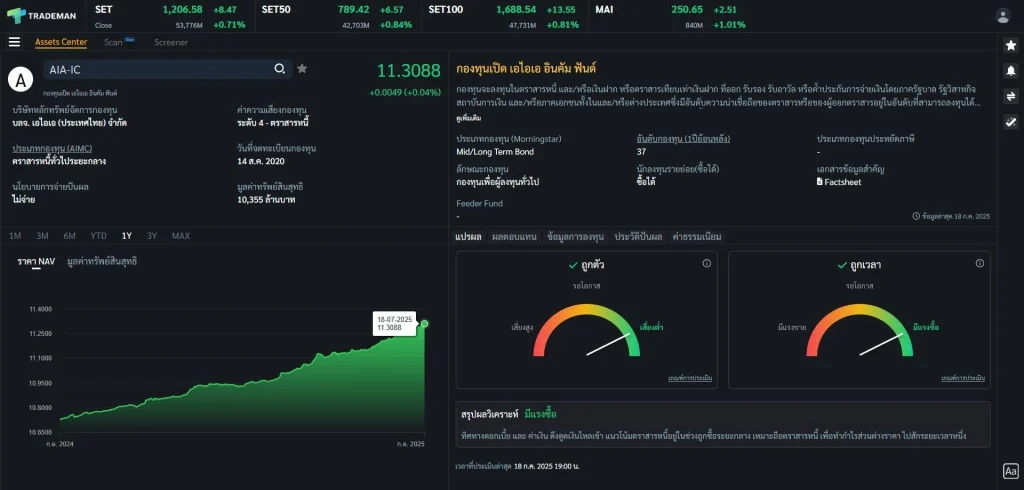
Task: Open the อันดับกองทุน (1ปีย้อนหลัง) link
Action: click(x=683, y=139)
